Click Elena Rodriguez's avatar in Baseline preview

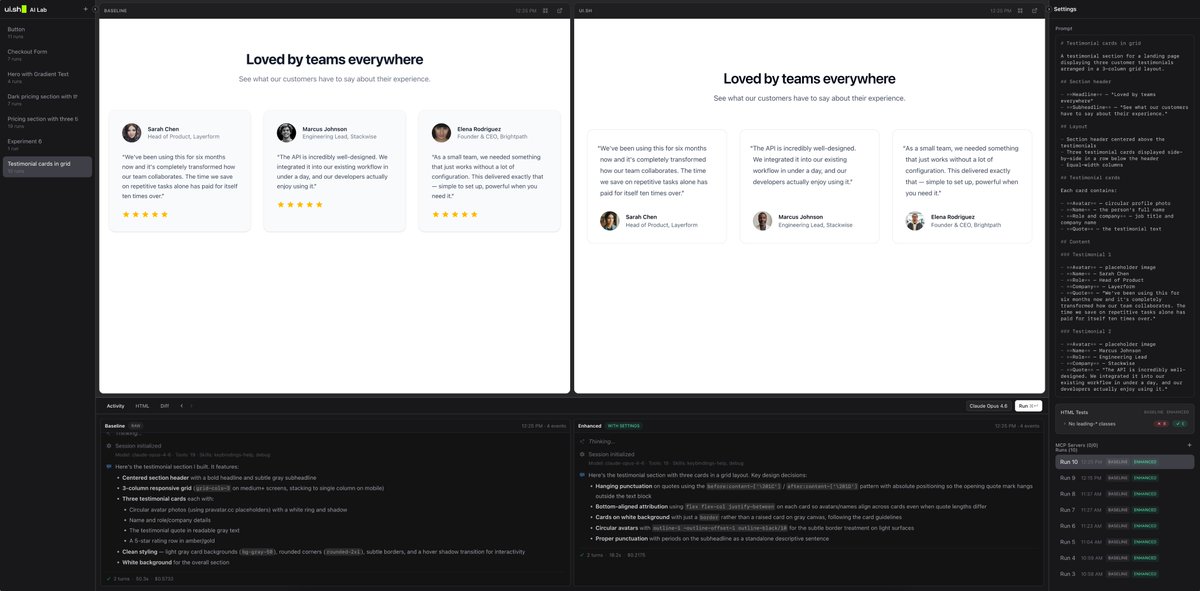[x=441, y=133]
